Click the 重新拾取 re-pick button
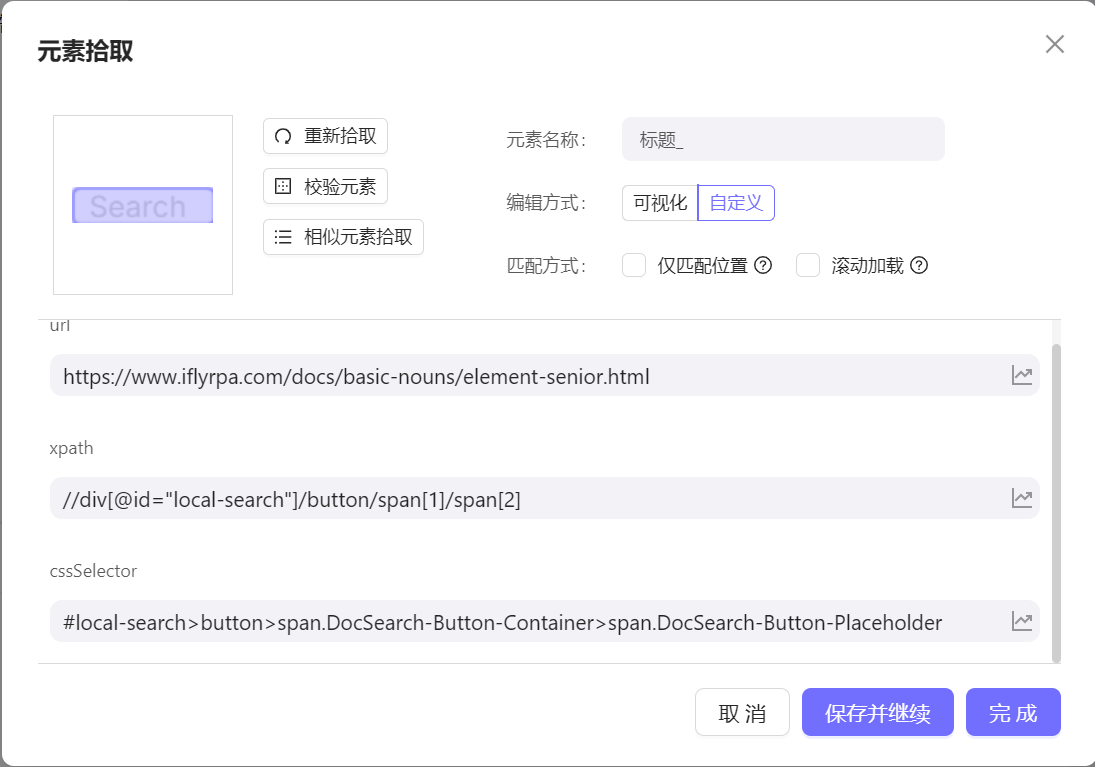Image resolution: width=1095 pixels, height=767 pixels. point(325,136)
